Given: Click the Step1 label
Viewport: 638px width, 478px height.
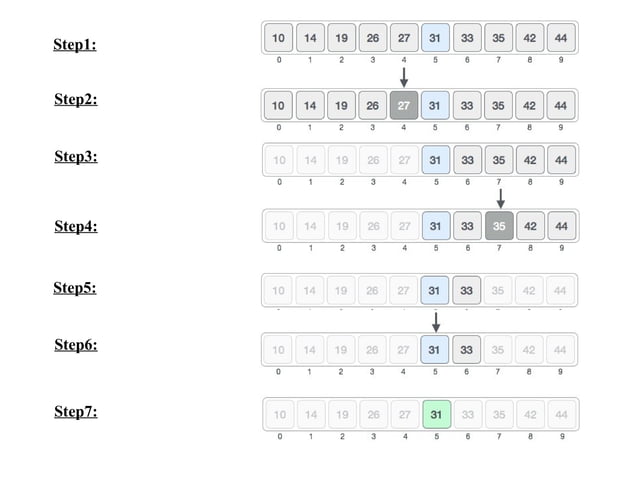Looking at the screenshot, I should pyautogui.click(x=75, y=44).
